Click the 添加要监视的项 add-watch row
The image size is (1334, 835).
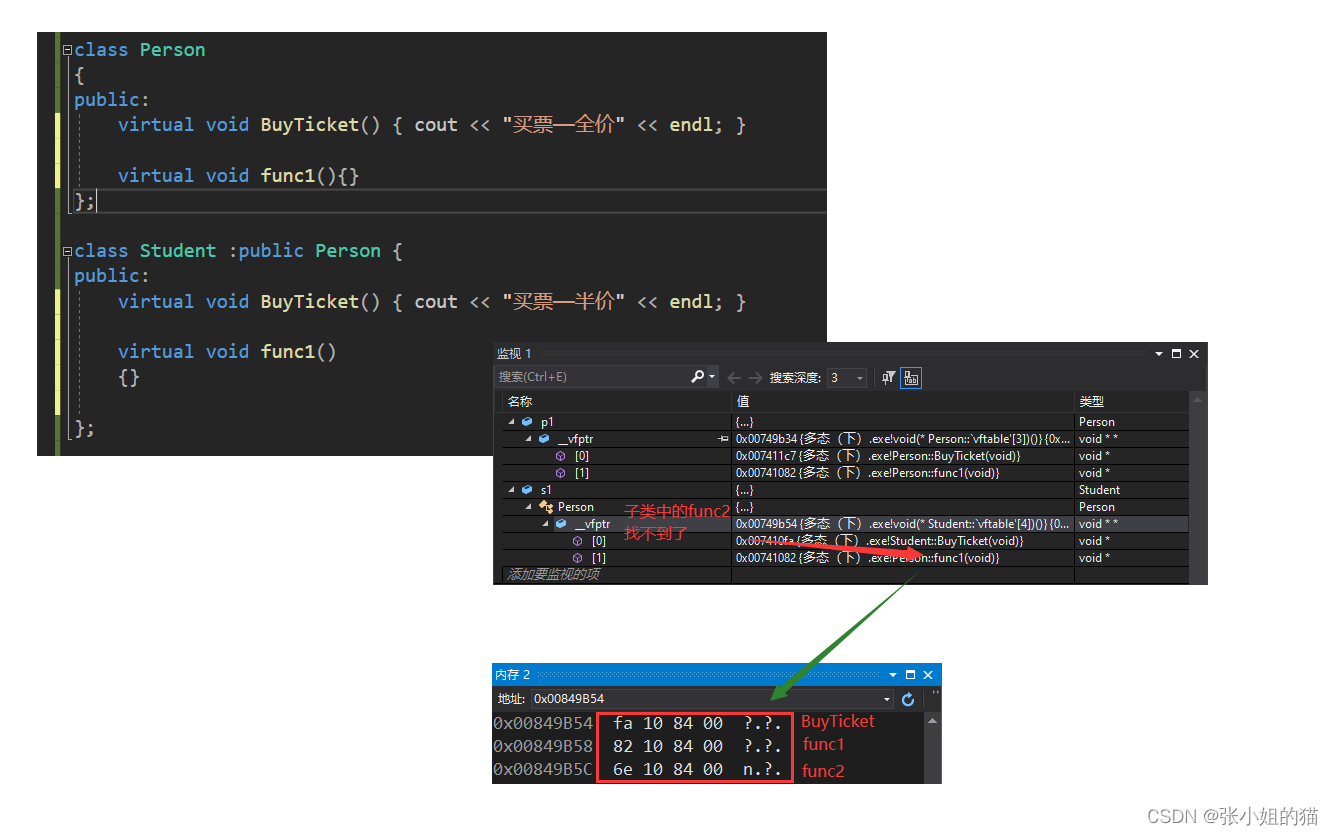click(553, 575)
